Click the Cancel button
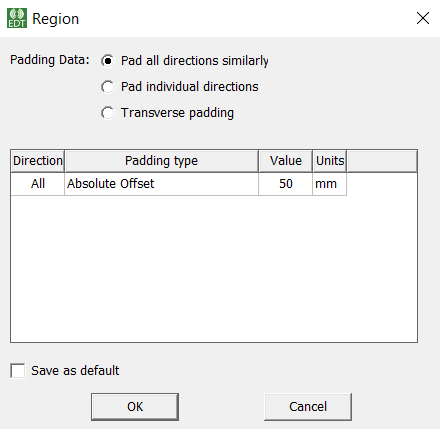Viewport: 440px width, 429px height. [308, 407]
